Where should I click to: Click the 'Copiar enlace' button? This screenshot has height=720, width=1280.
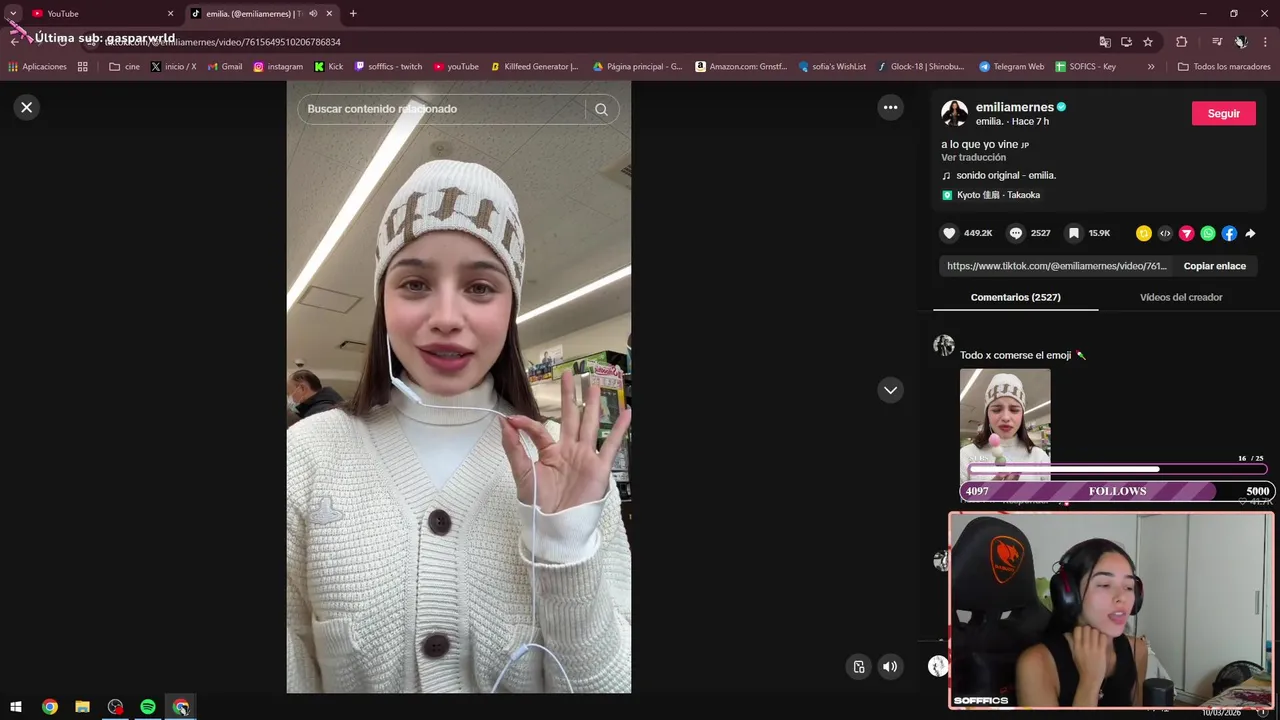(1214, 266)
